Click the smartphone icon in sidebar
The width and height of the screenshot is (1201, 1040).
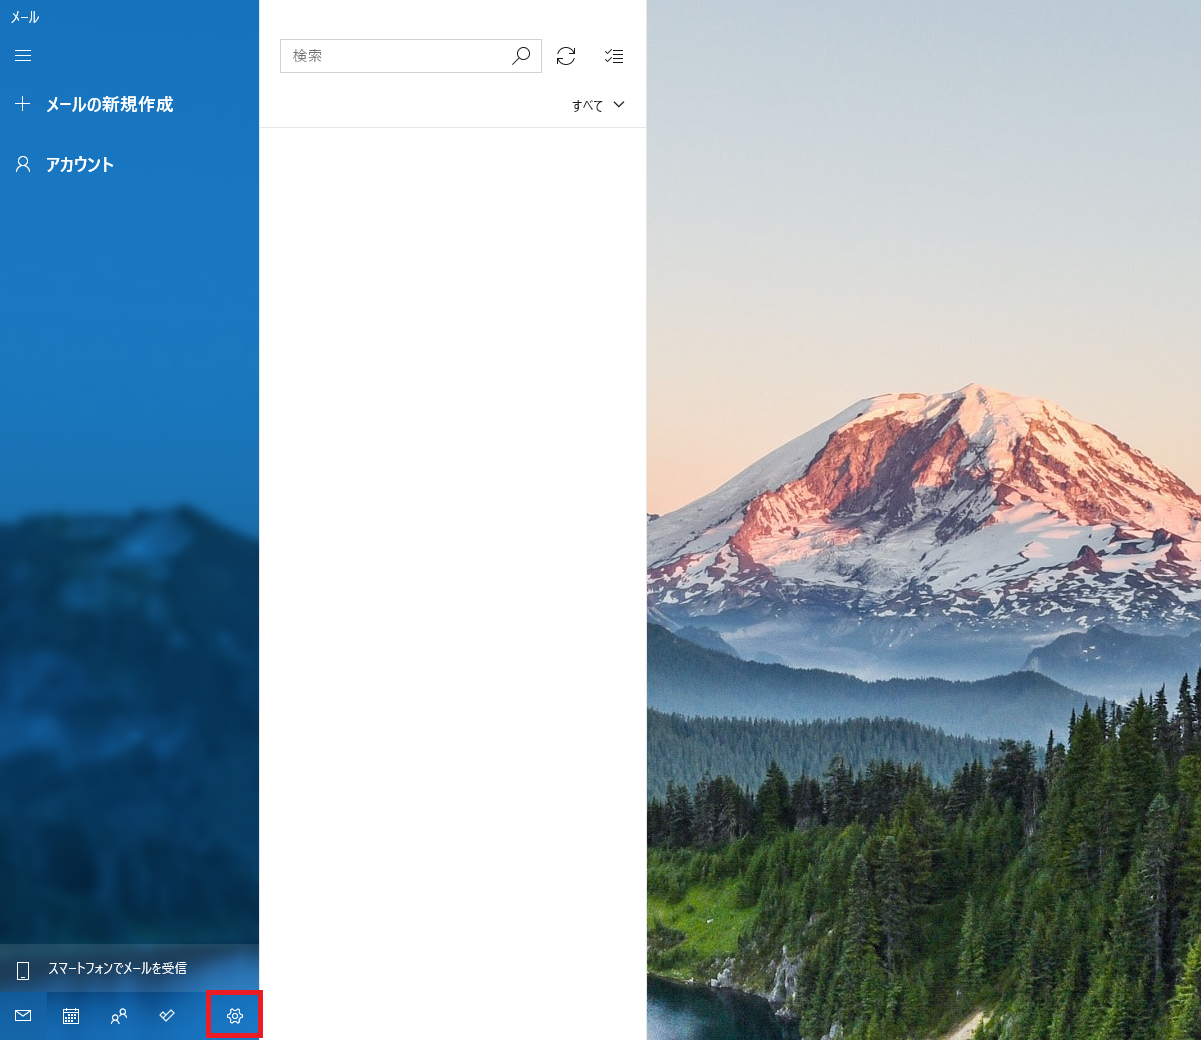tap(23, 969)
